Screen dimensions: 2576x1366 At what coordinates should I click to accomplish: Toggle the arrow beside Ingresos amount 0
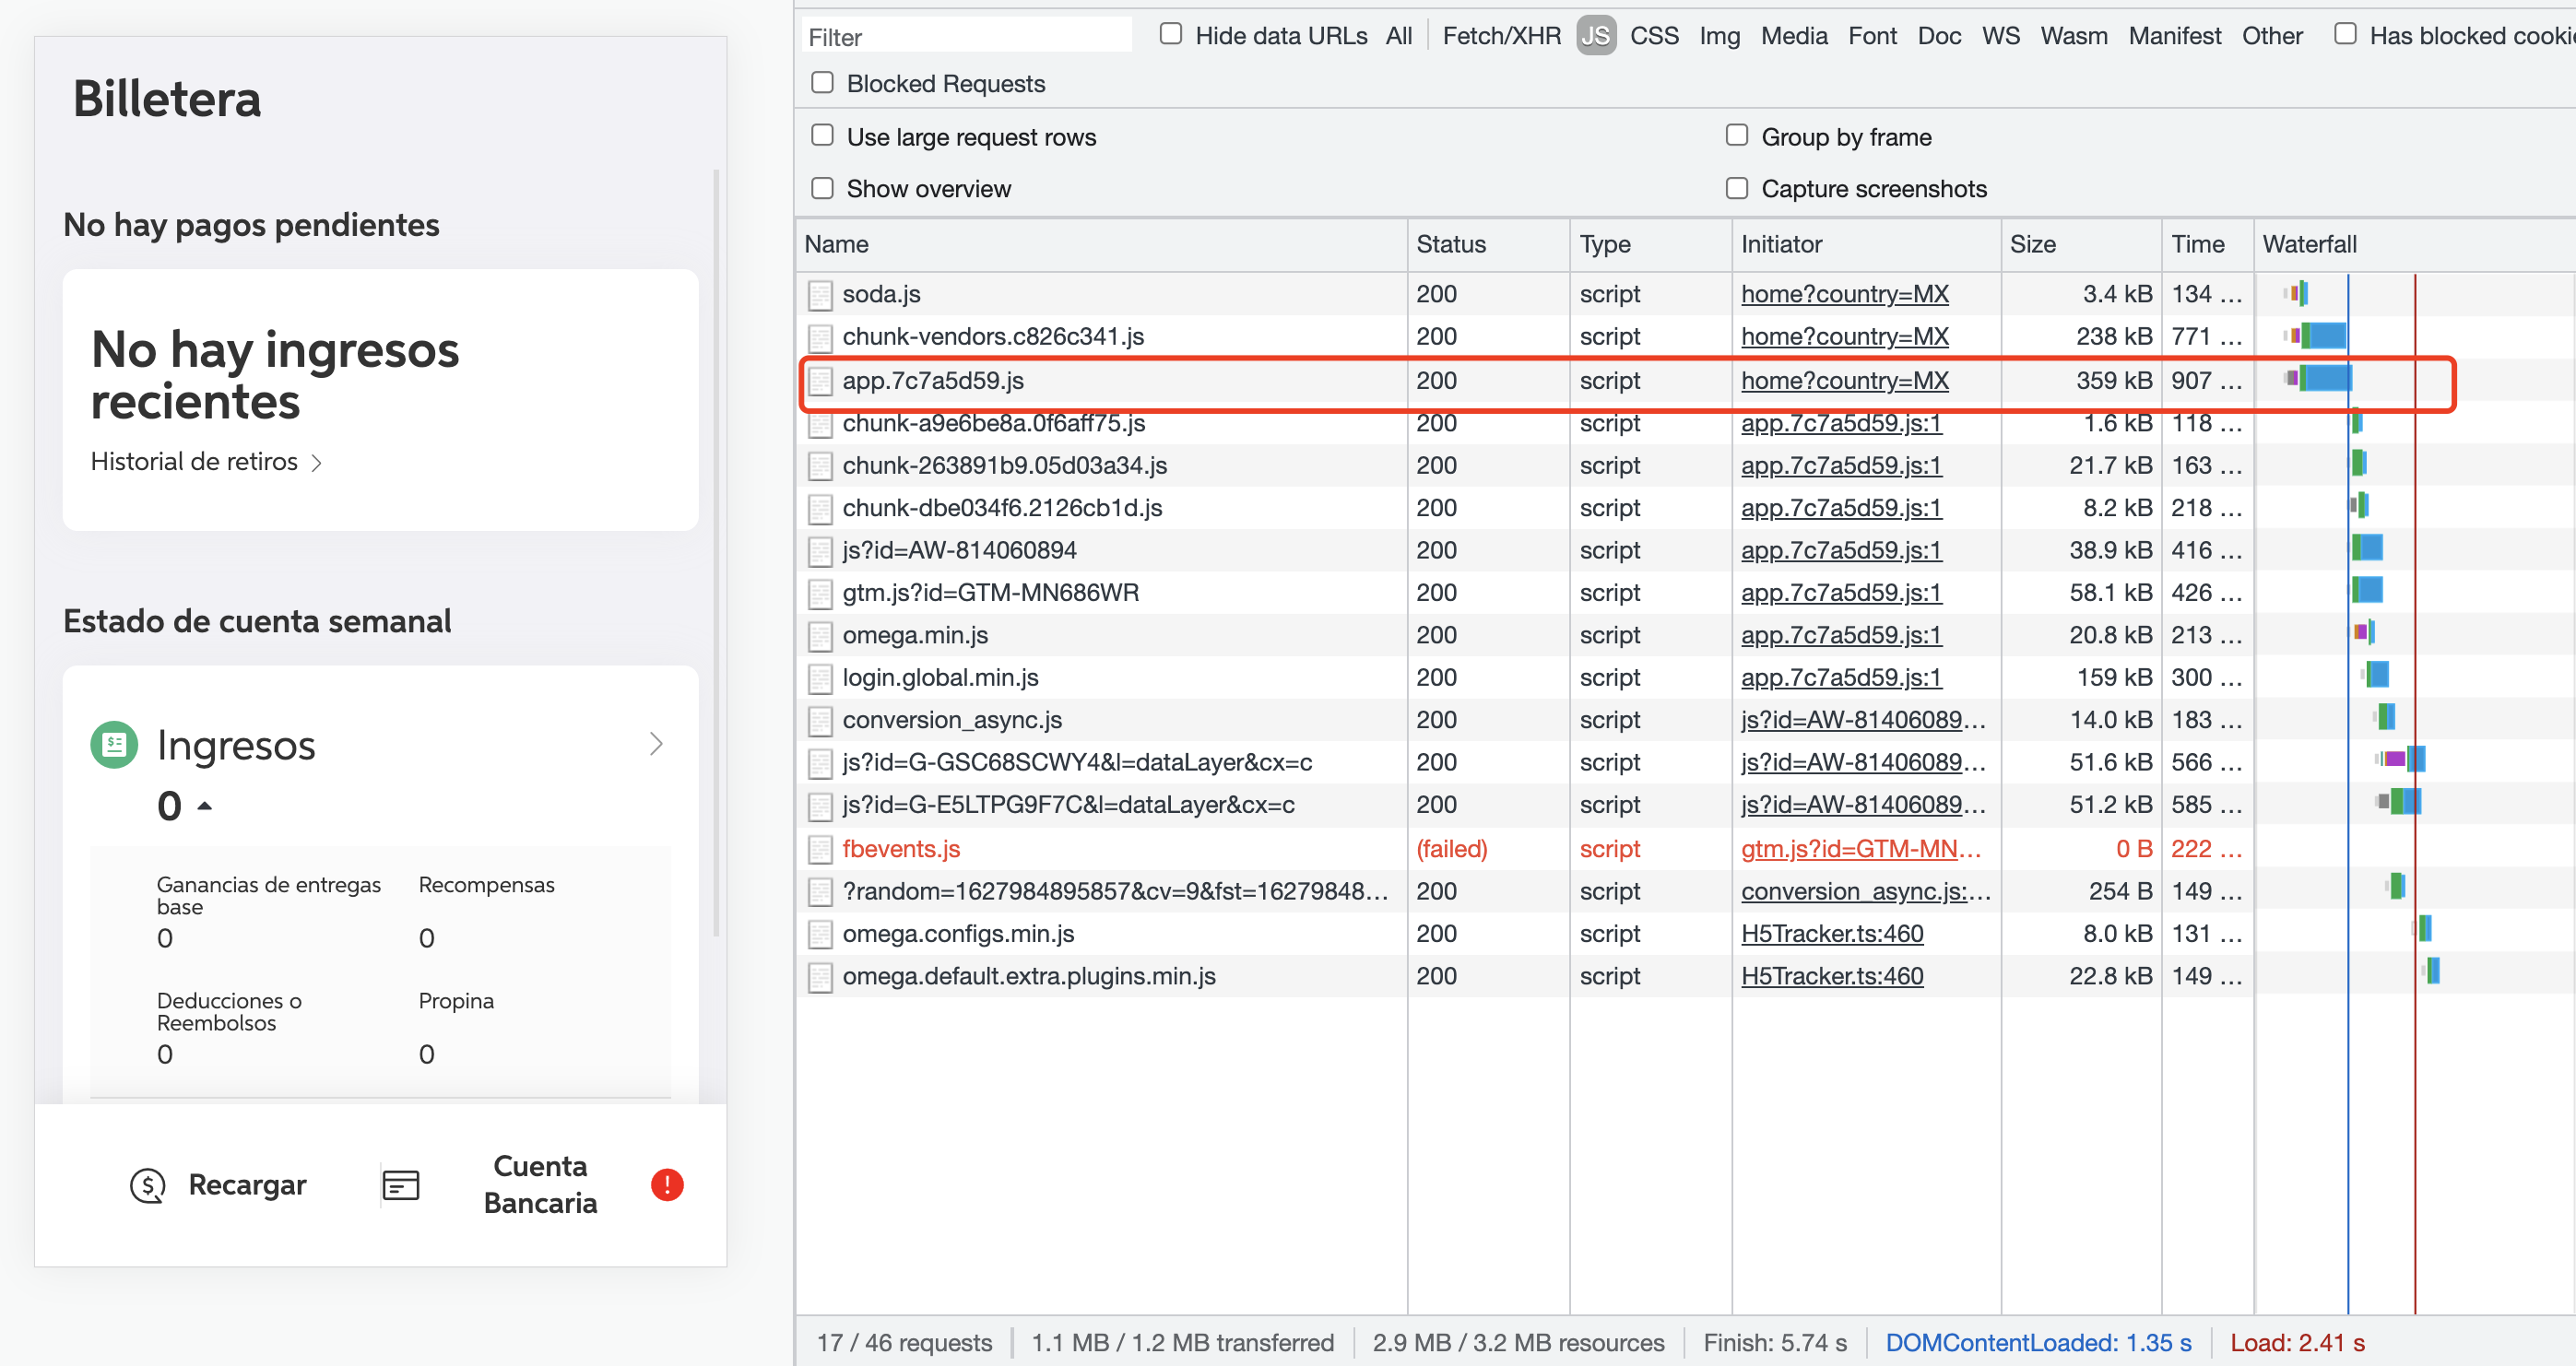pos(205,805)
